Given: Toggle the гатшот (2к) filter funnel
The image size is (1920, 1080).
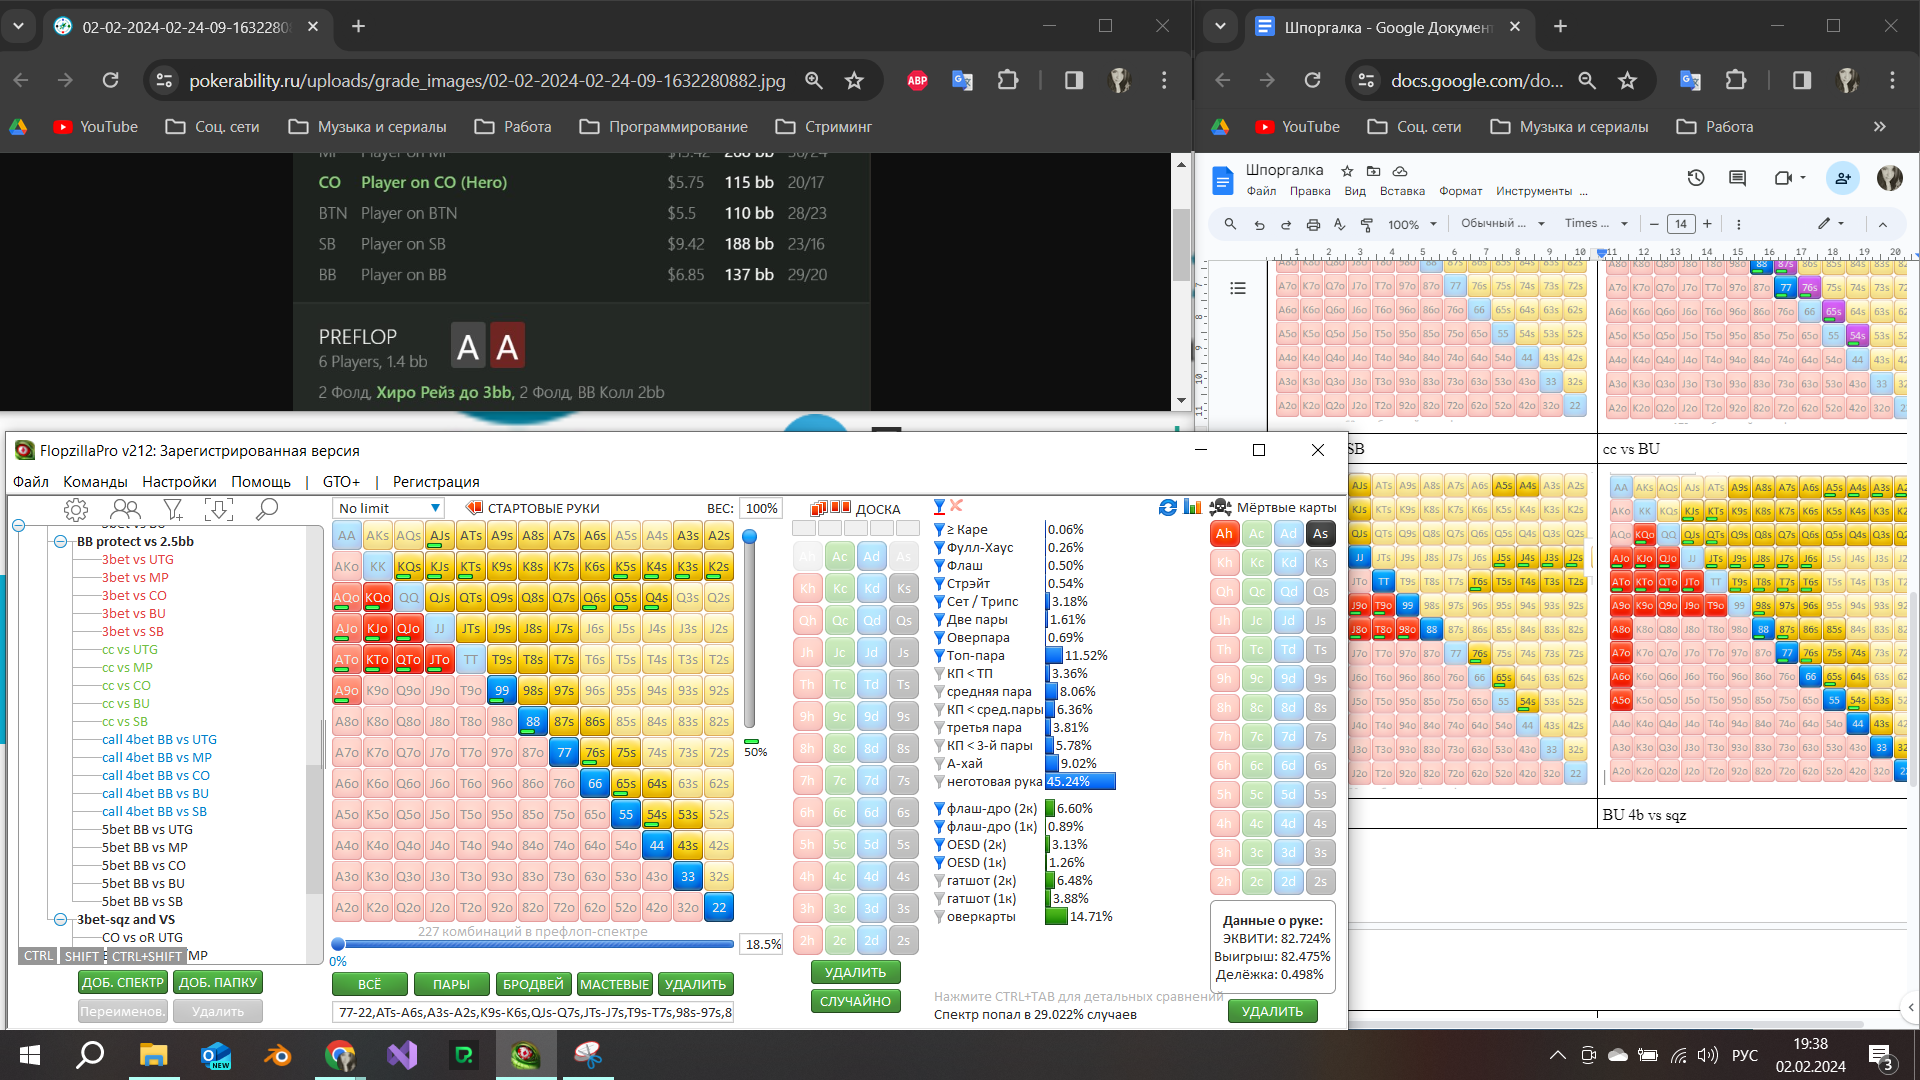Looking at the screenshot, I should [939, 881].
